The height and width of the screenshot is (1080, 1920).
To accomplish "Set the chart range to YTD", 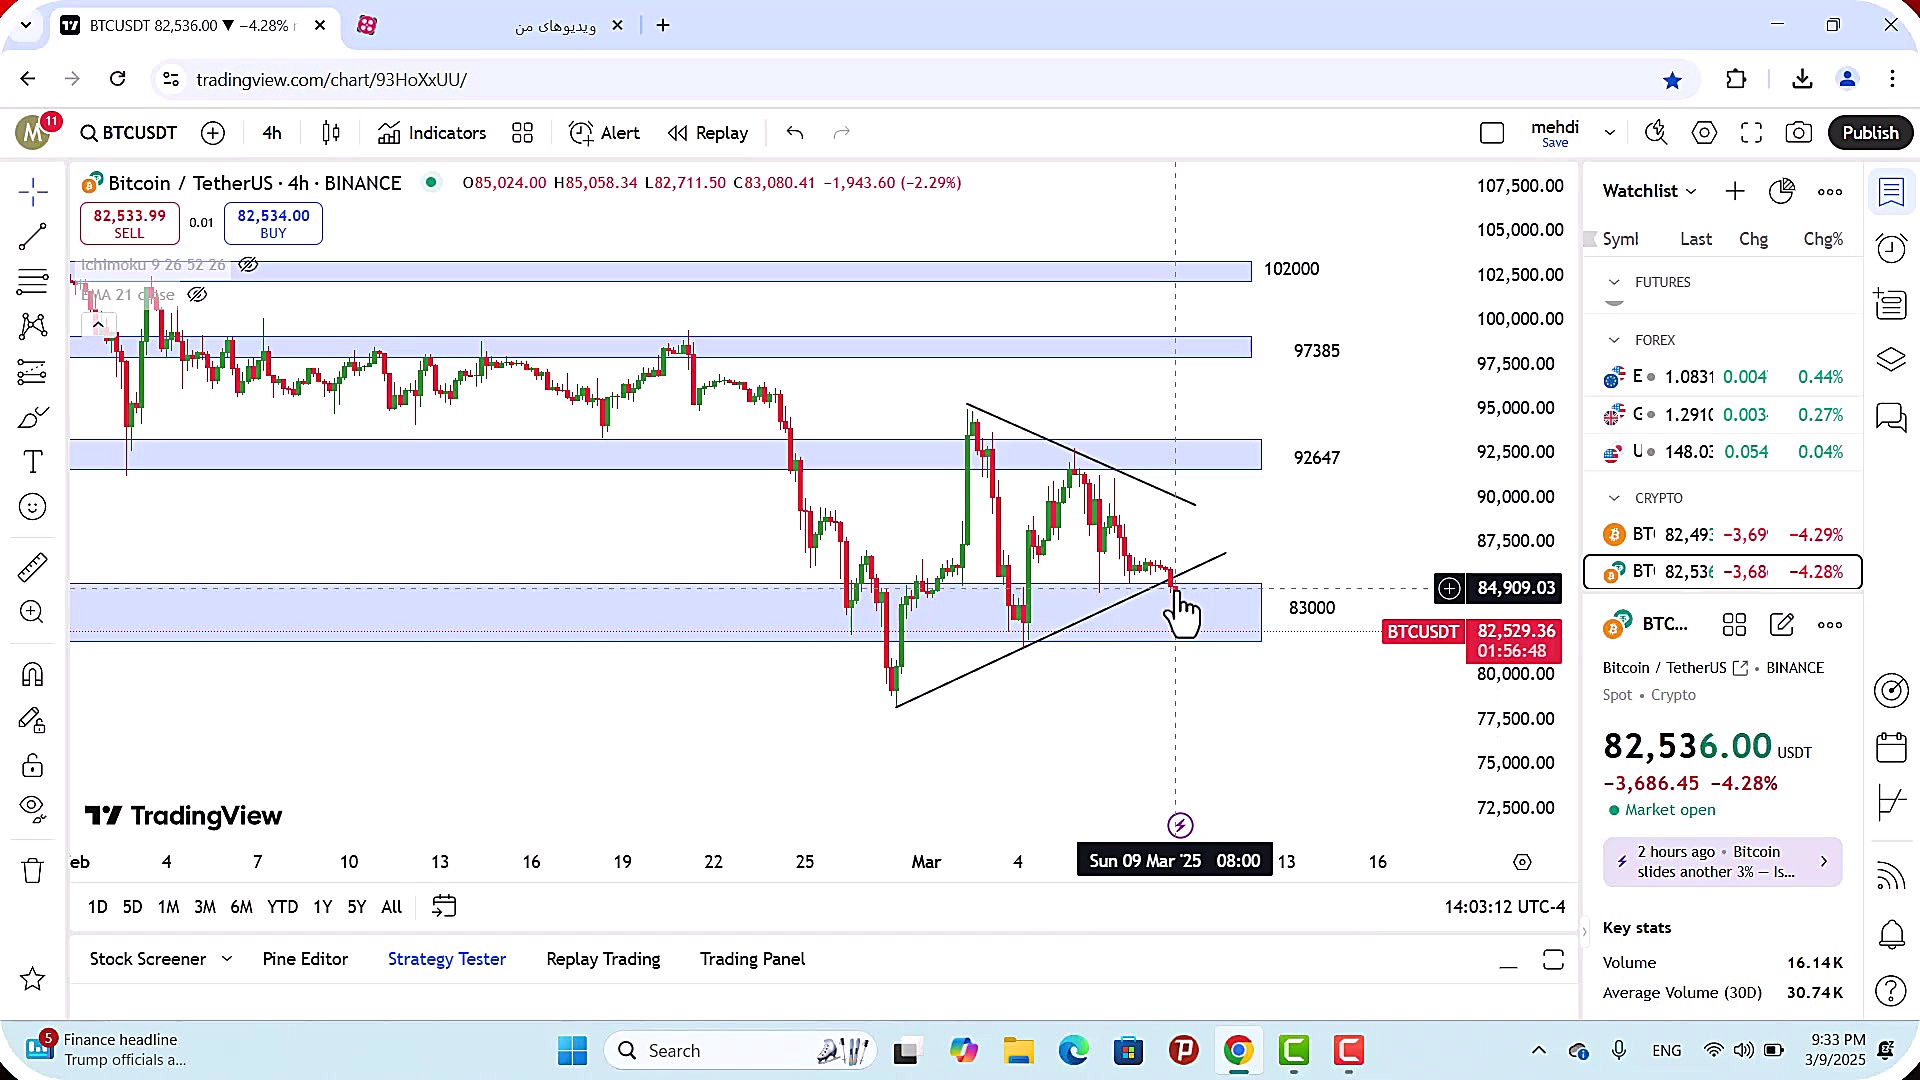I will pyautogui.click(x=282, y=907).
